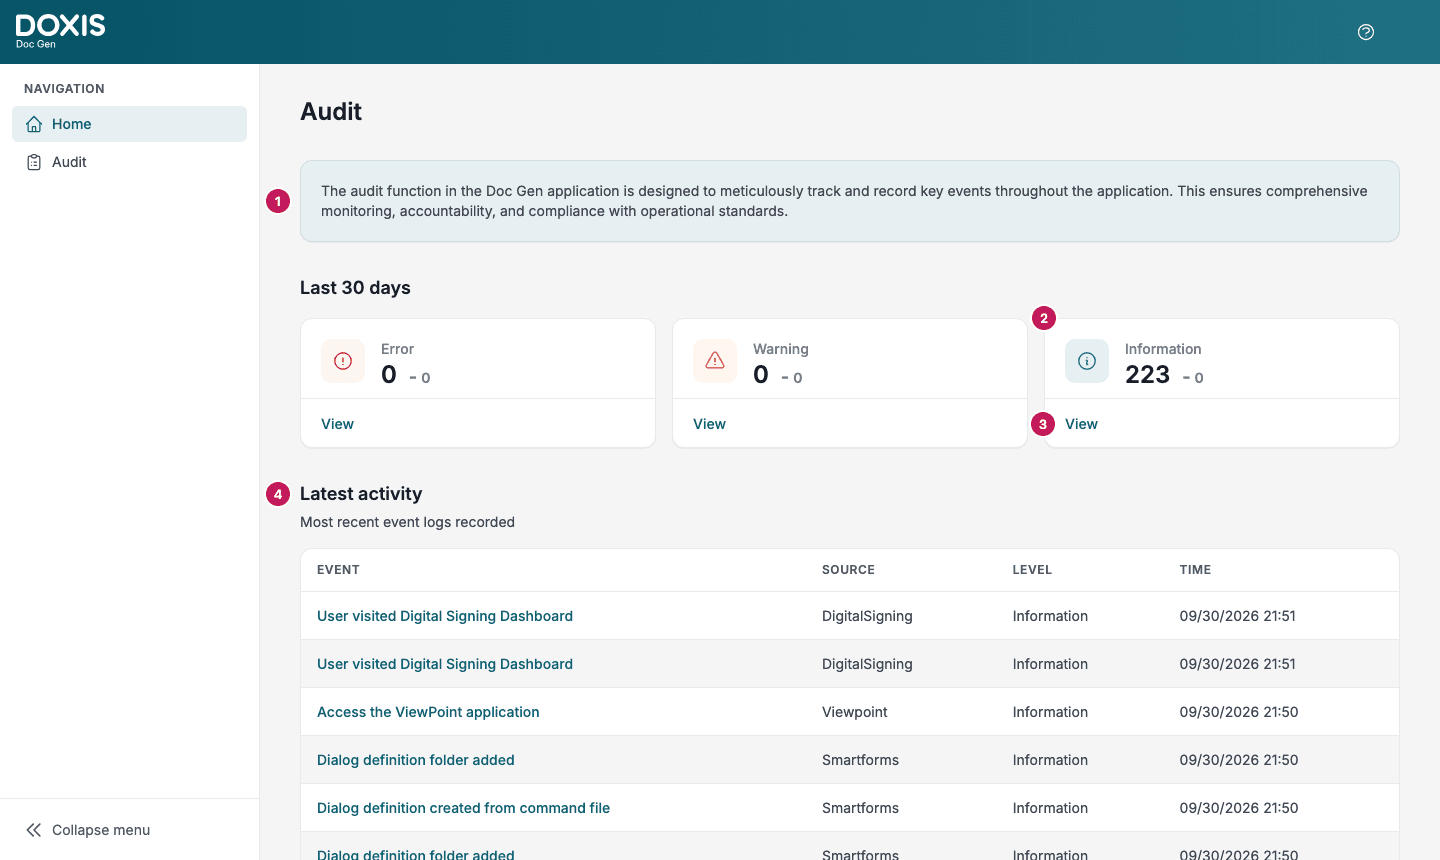
Task: Click the Audit page title
Action: click(331, 111)
